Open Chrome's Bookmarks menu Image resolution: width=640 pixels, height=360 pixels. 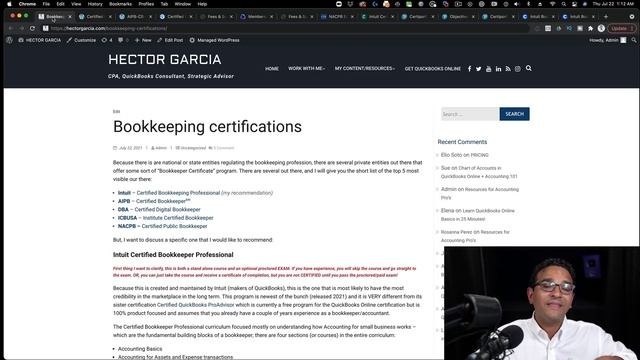(120, 4)
